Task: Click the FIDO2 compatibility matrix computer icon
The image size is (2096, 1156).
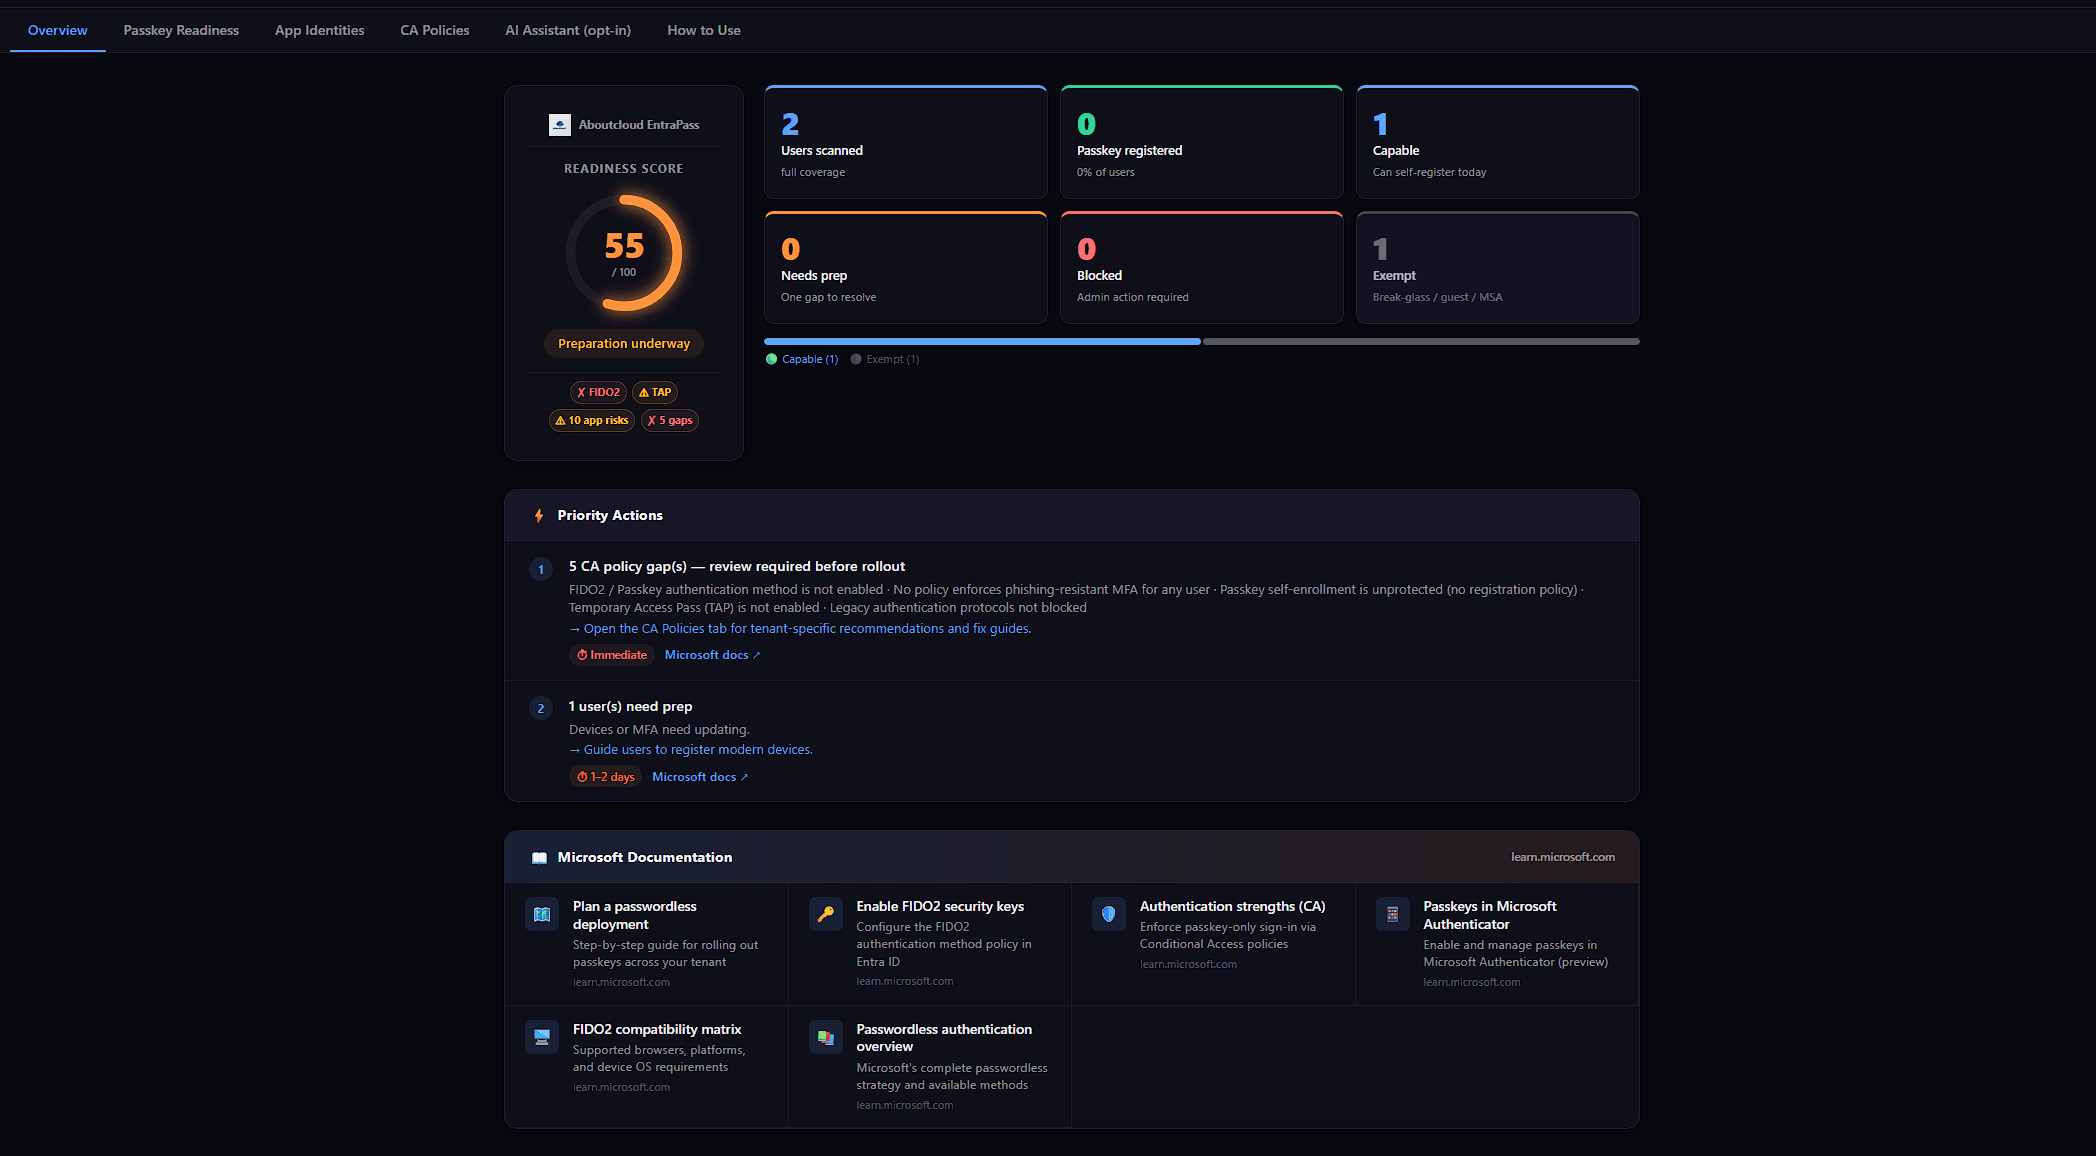Action: [x=542, y=1037]
